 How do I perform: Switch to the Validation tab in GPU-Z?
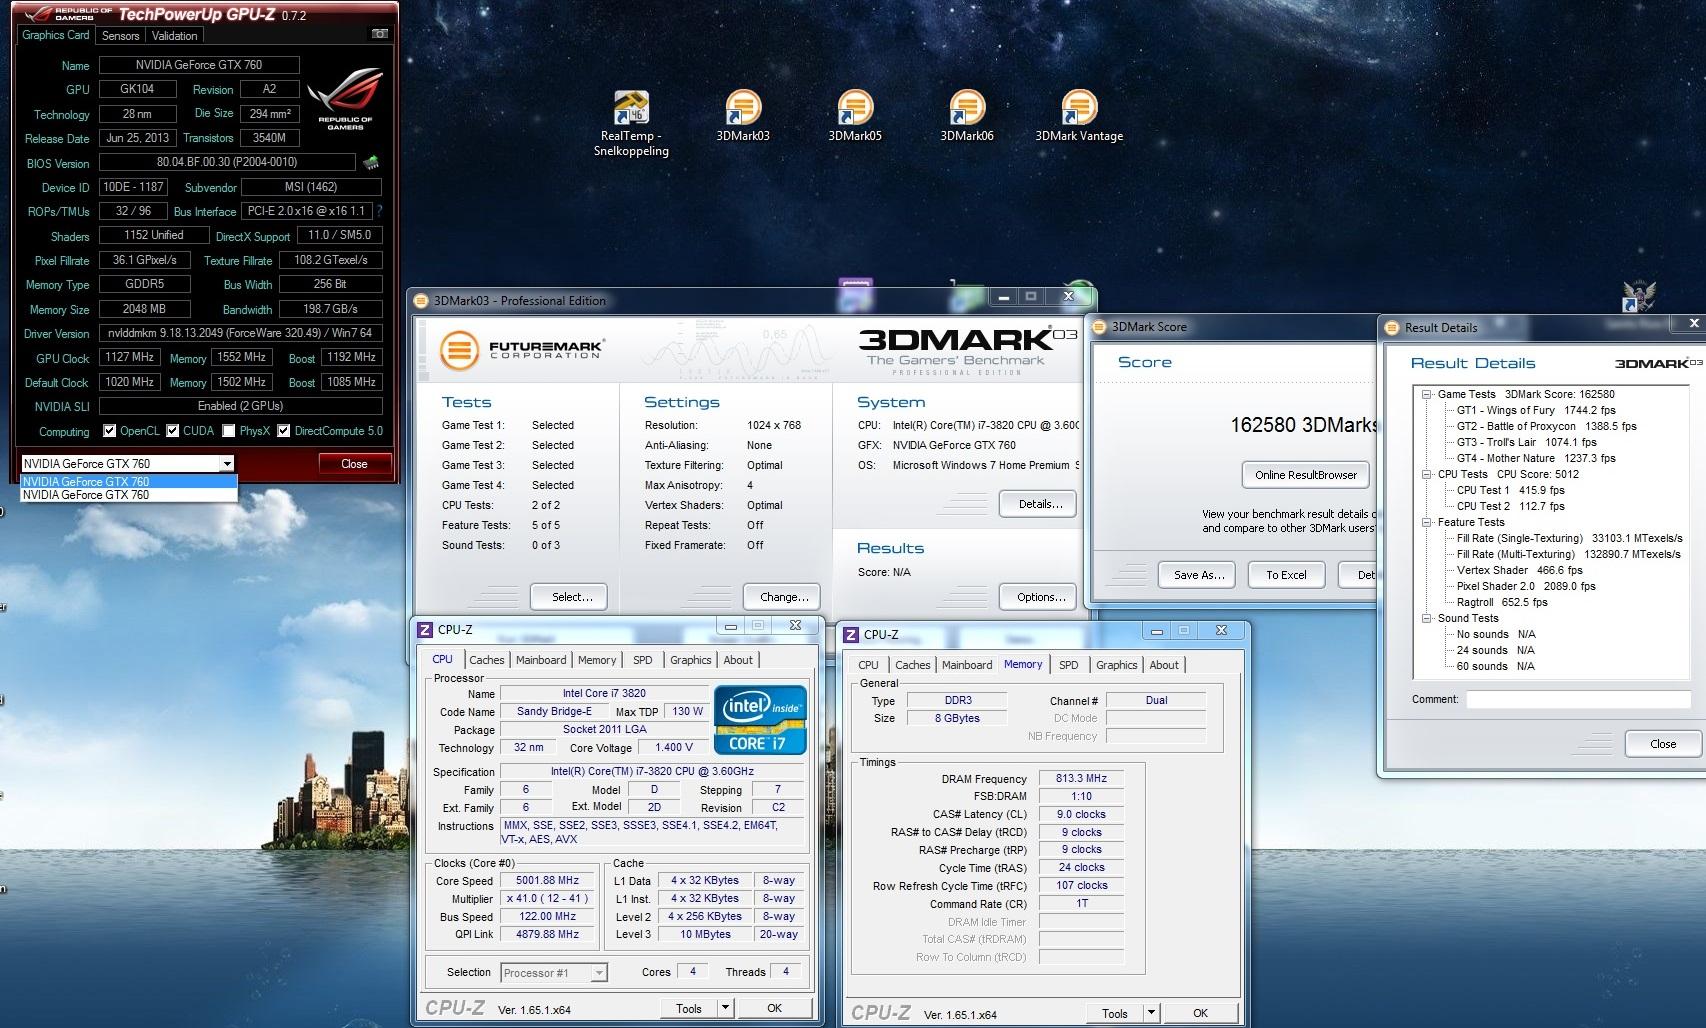[x=175, y=36]
